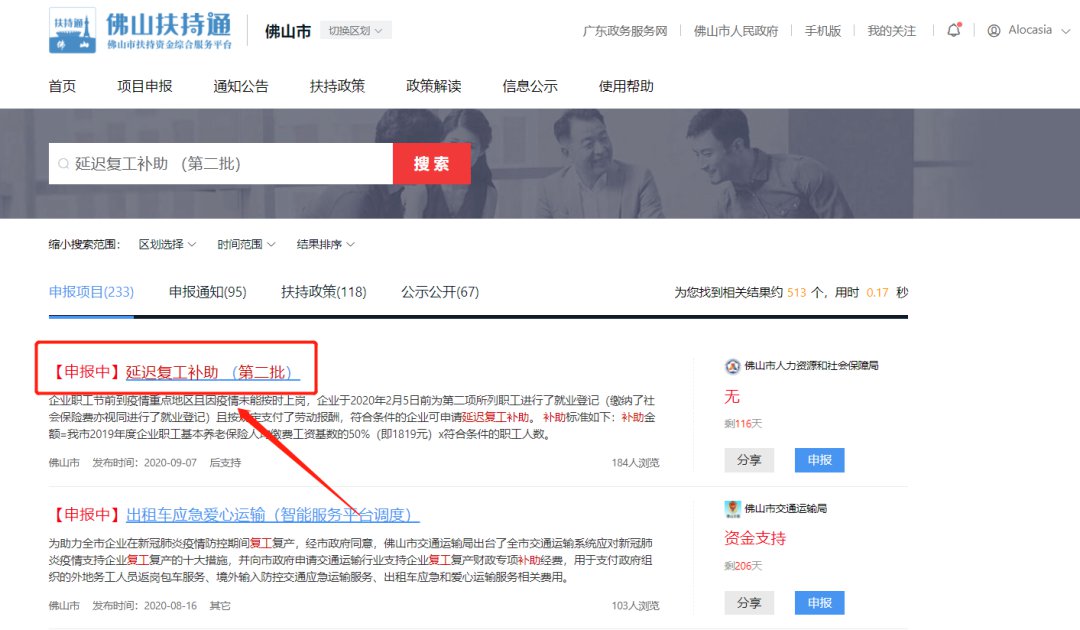Screen dimensions: 1080x630
Task: Click the 佛山市交通运输局 department name
Action: [x=786, y=509]
